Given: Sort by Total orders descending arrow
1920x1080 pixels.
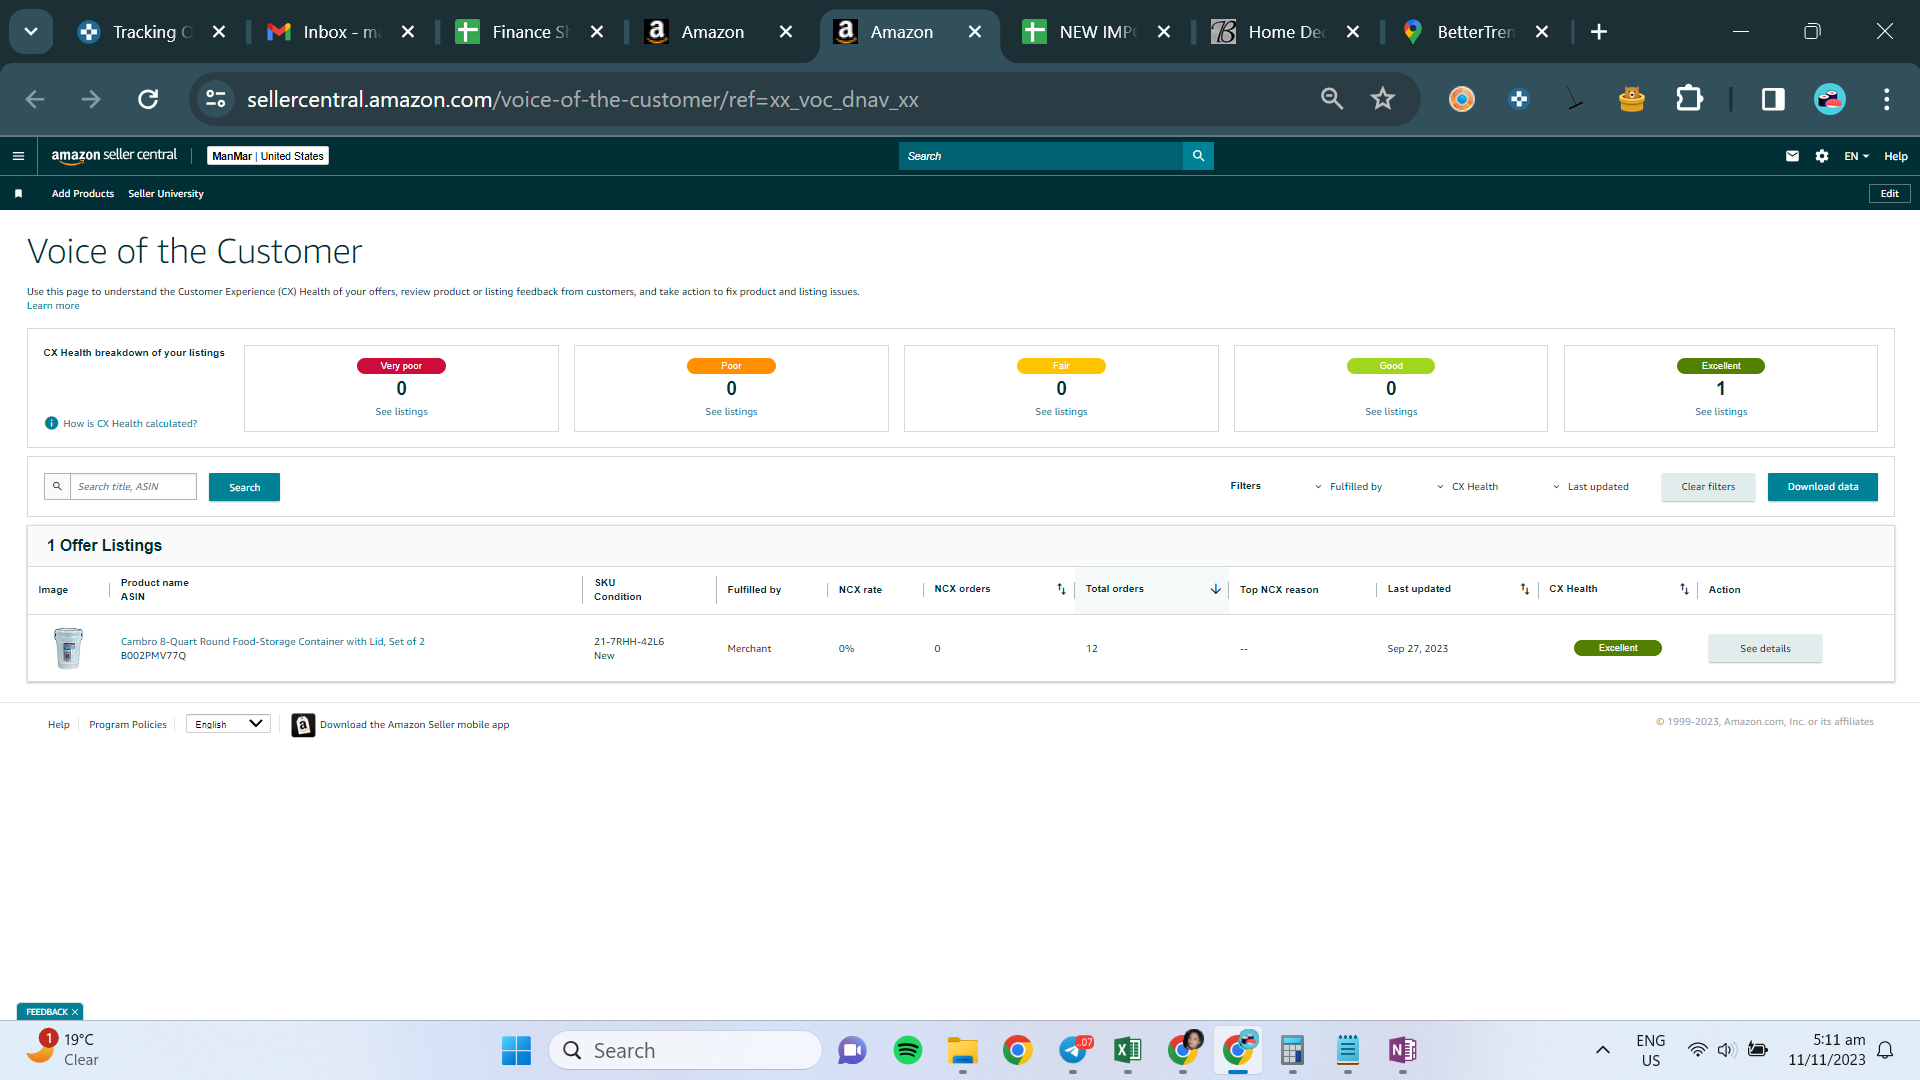Looking at the screenshot, I should click(x=1215, y=589).
